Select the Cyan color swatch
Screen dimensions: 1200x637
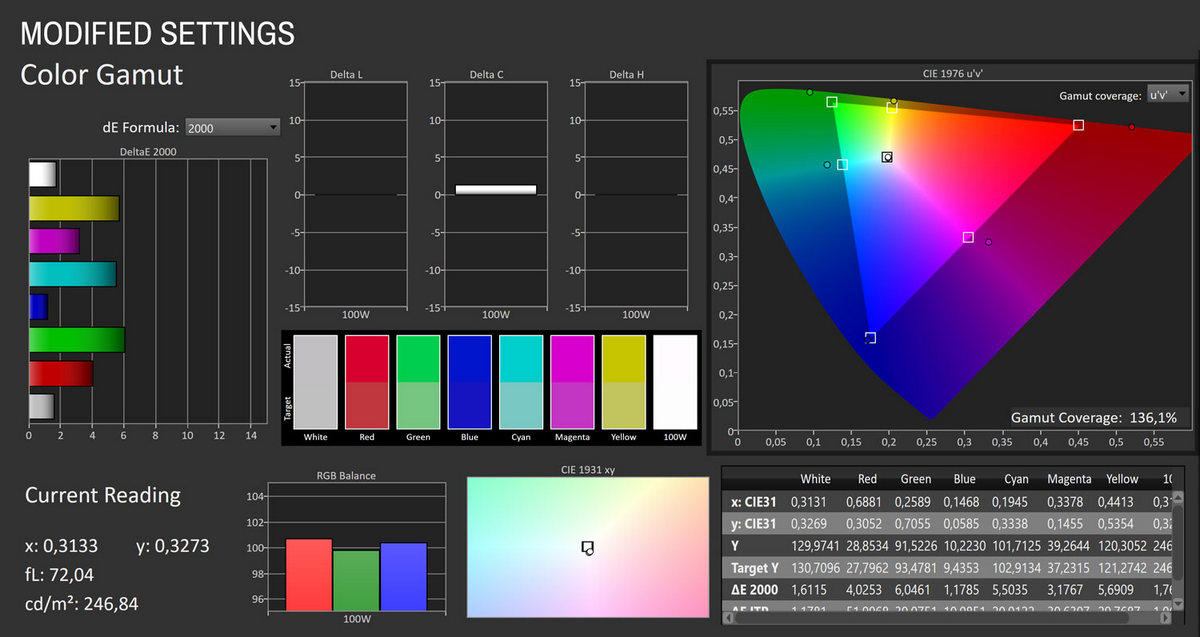click(520, 382)
